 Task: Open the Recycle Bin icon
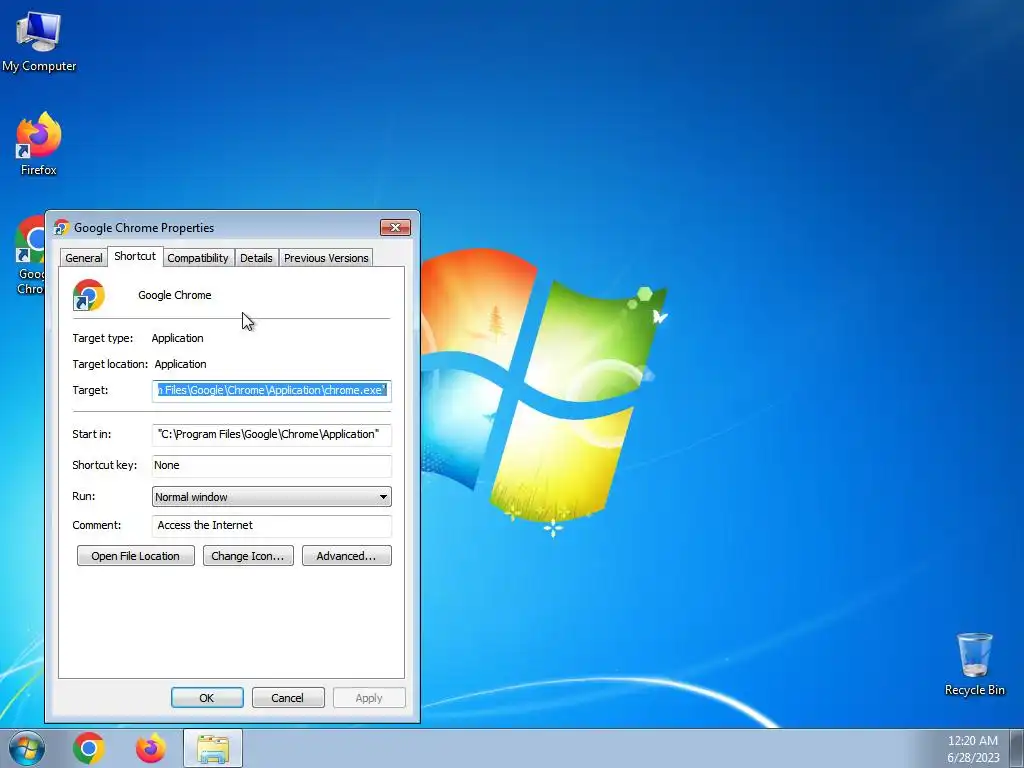pyautogui.click(x=974, y=664)
